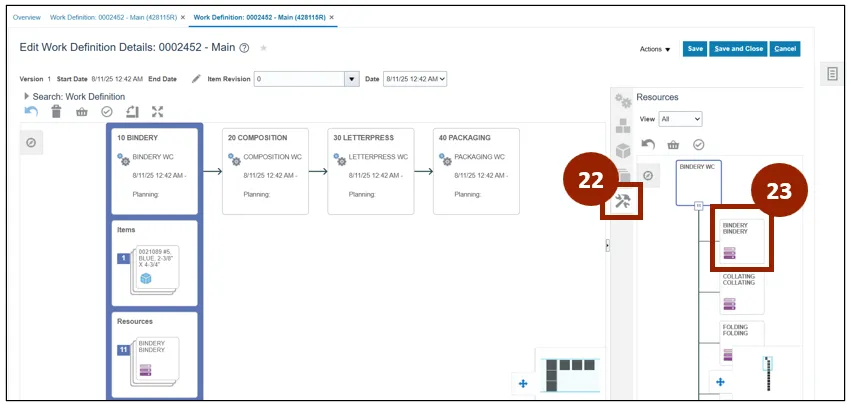Click the blue pan arrows in Resources panel
Screen dimensions: 851x408
(720, 382)
